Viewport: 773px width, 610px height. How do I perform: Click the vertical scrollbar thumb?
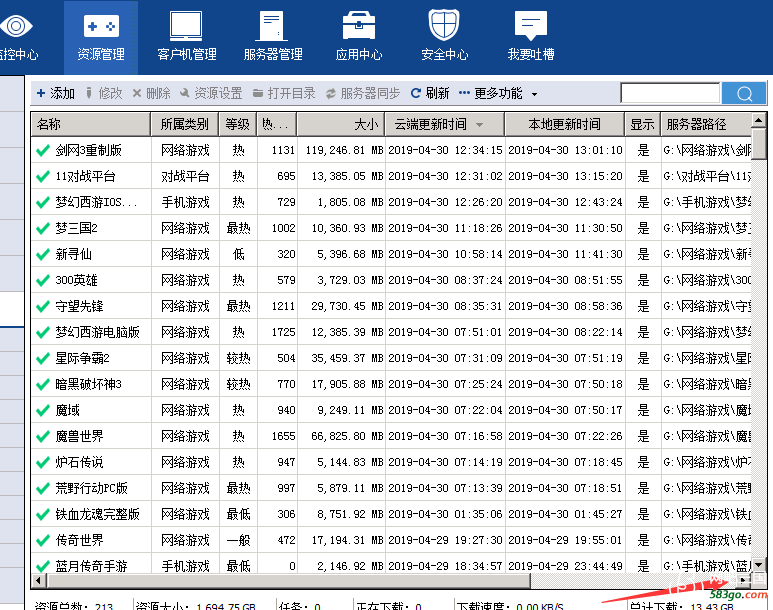coord(759,144)
